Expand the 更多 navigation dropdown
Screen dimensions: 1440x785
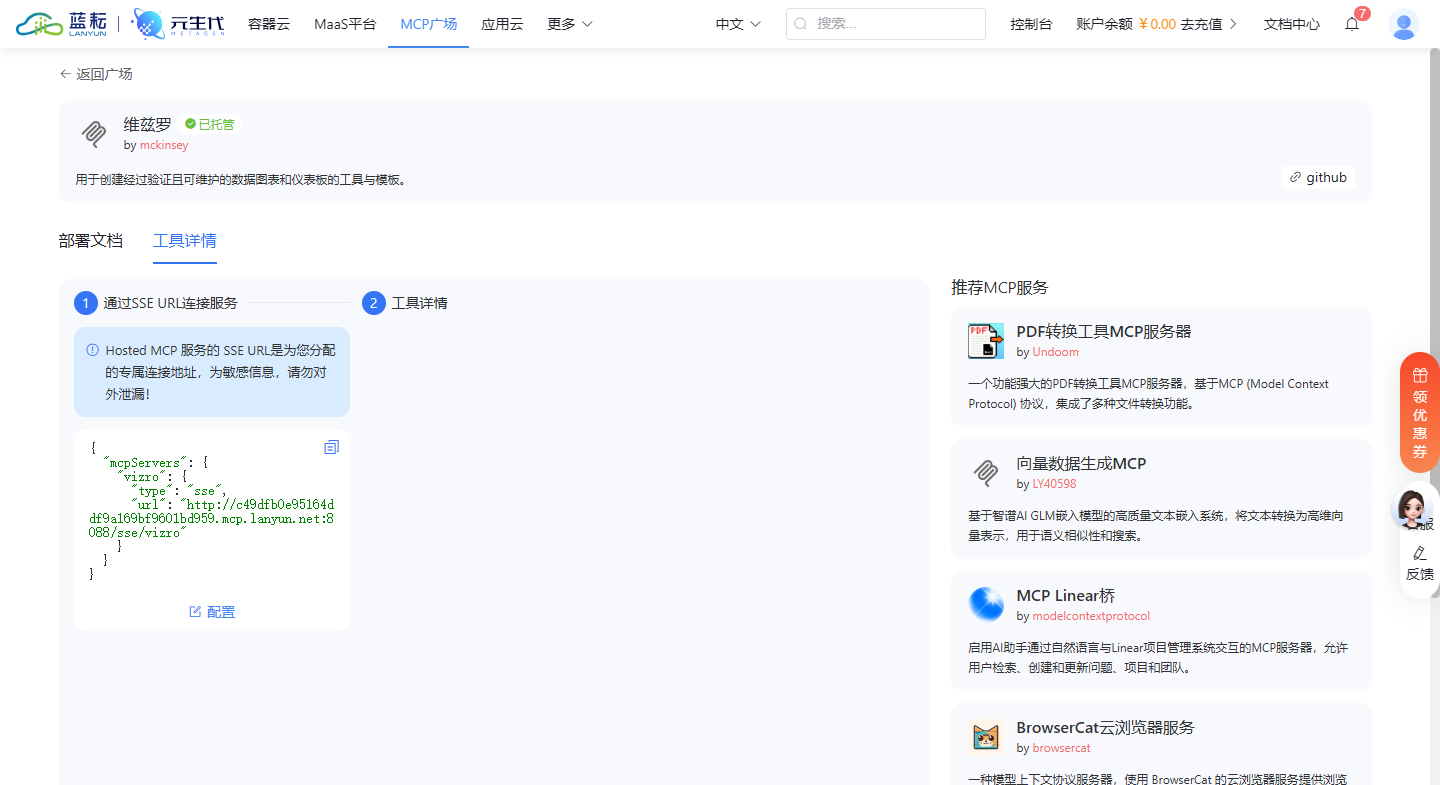[x=569, y=23]
